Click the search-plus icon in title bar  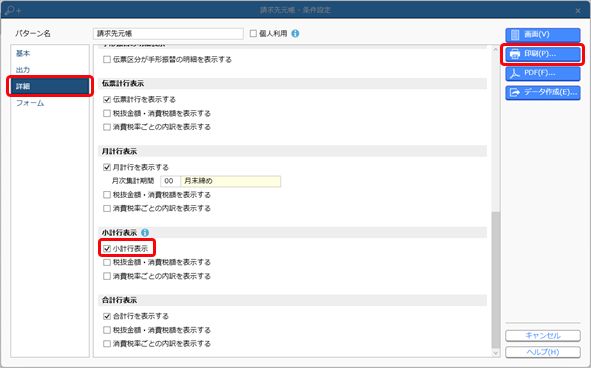pyautogui.click(x=12, y=10)
